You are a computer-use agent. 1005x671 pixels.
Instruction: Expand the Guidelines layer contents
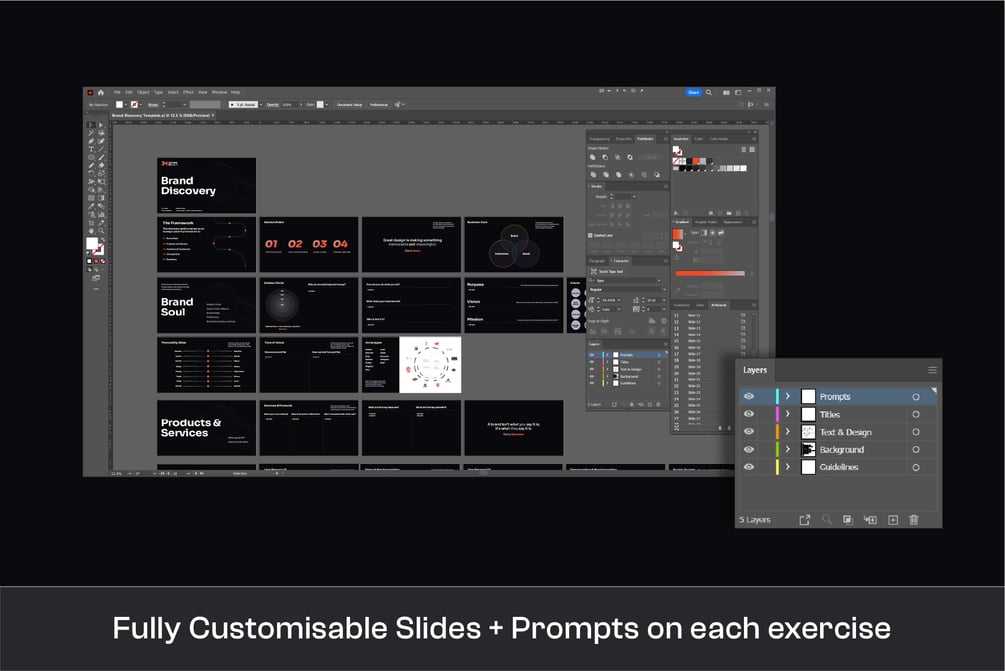(788, 467)
